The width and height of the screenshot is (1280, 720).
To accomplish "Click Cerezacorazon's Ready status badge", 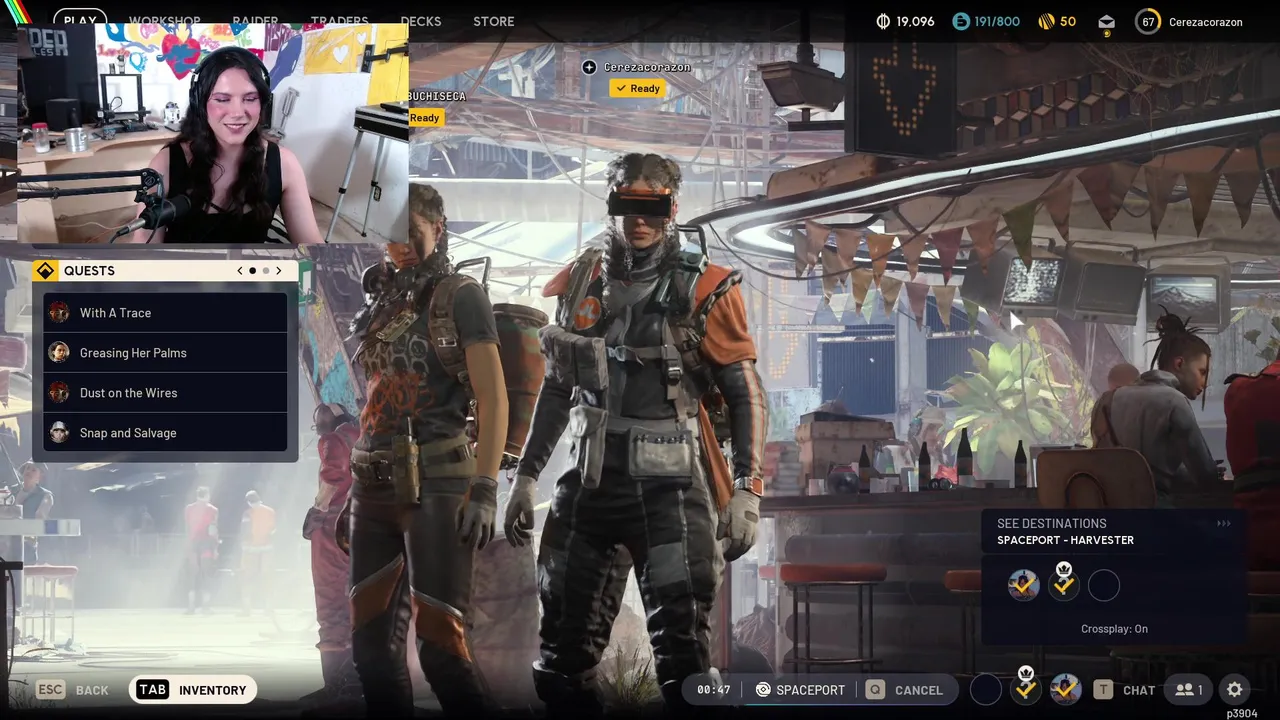I will [x=638, y=88].
